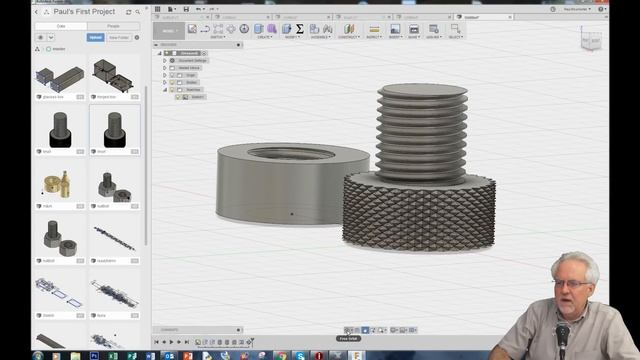Screen dimensions: 640x360
Task: Toggle root component visibility lightbulb
Action: click(167, 53)
